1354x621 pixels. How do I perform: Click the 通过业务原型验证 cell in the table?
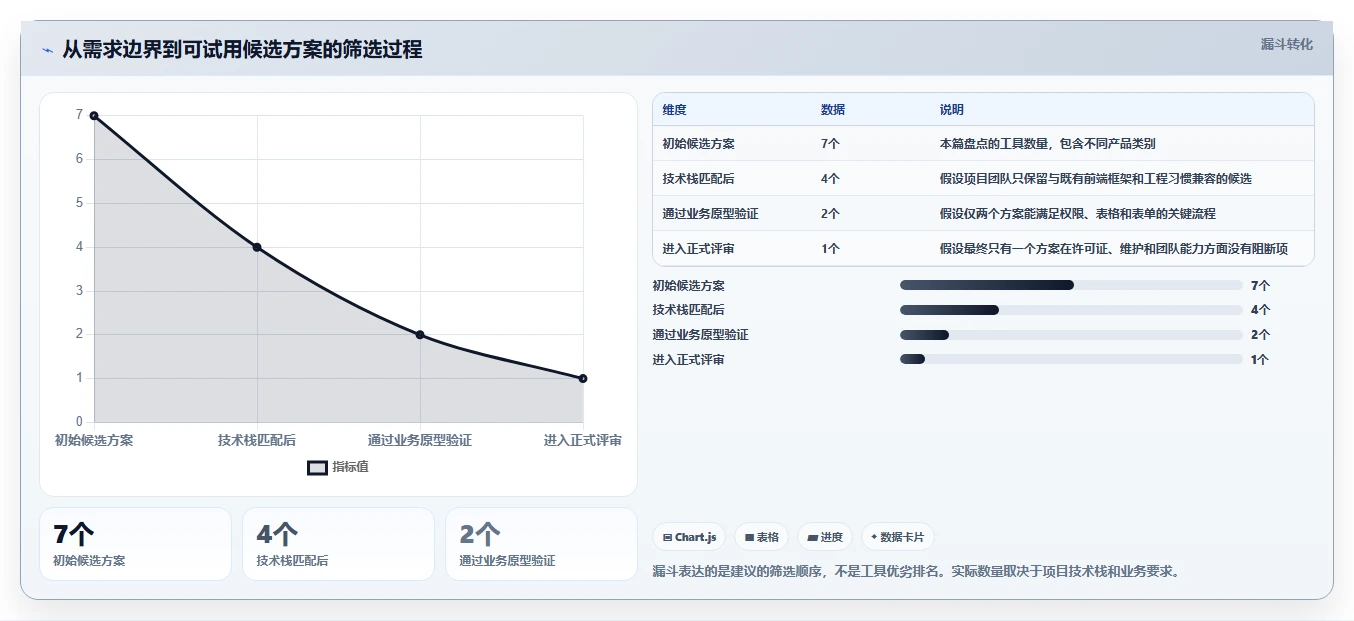[x=710, y=214]
